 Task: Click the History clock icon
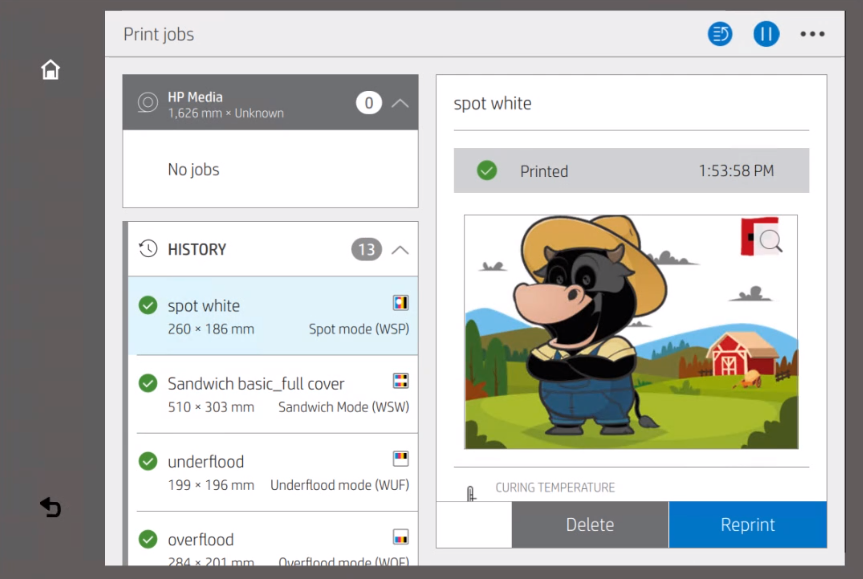coord(148,249)
